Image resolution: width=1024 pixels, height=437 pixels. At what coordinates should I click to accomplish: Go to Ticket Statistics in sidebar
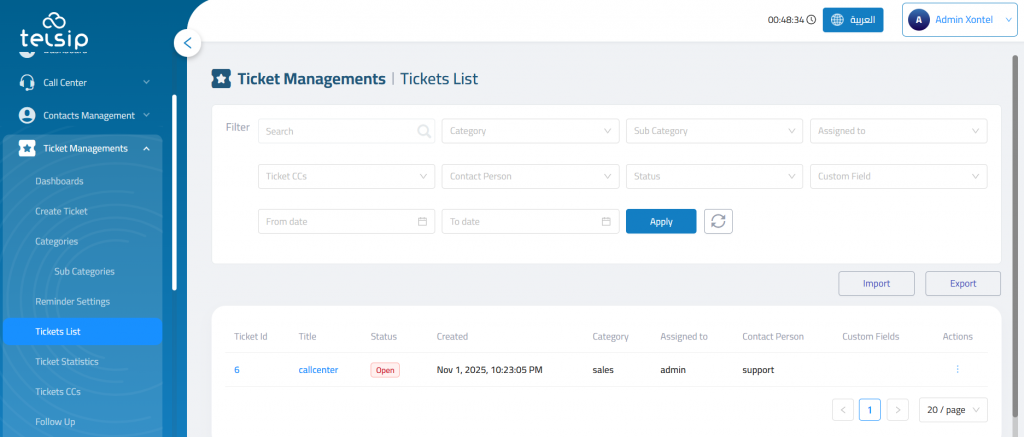[x=67, y=361]
